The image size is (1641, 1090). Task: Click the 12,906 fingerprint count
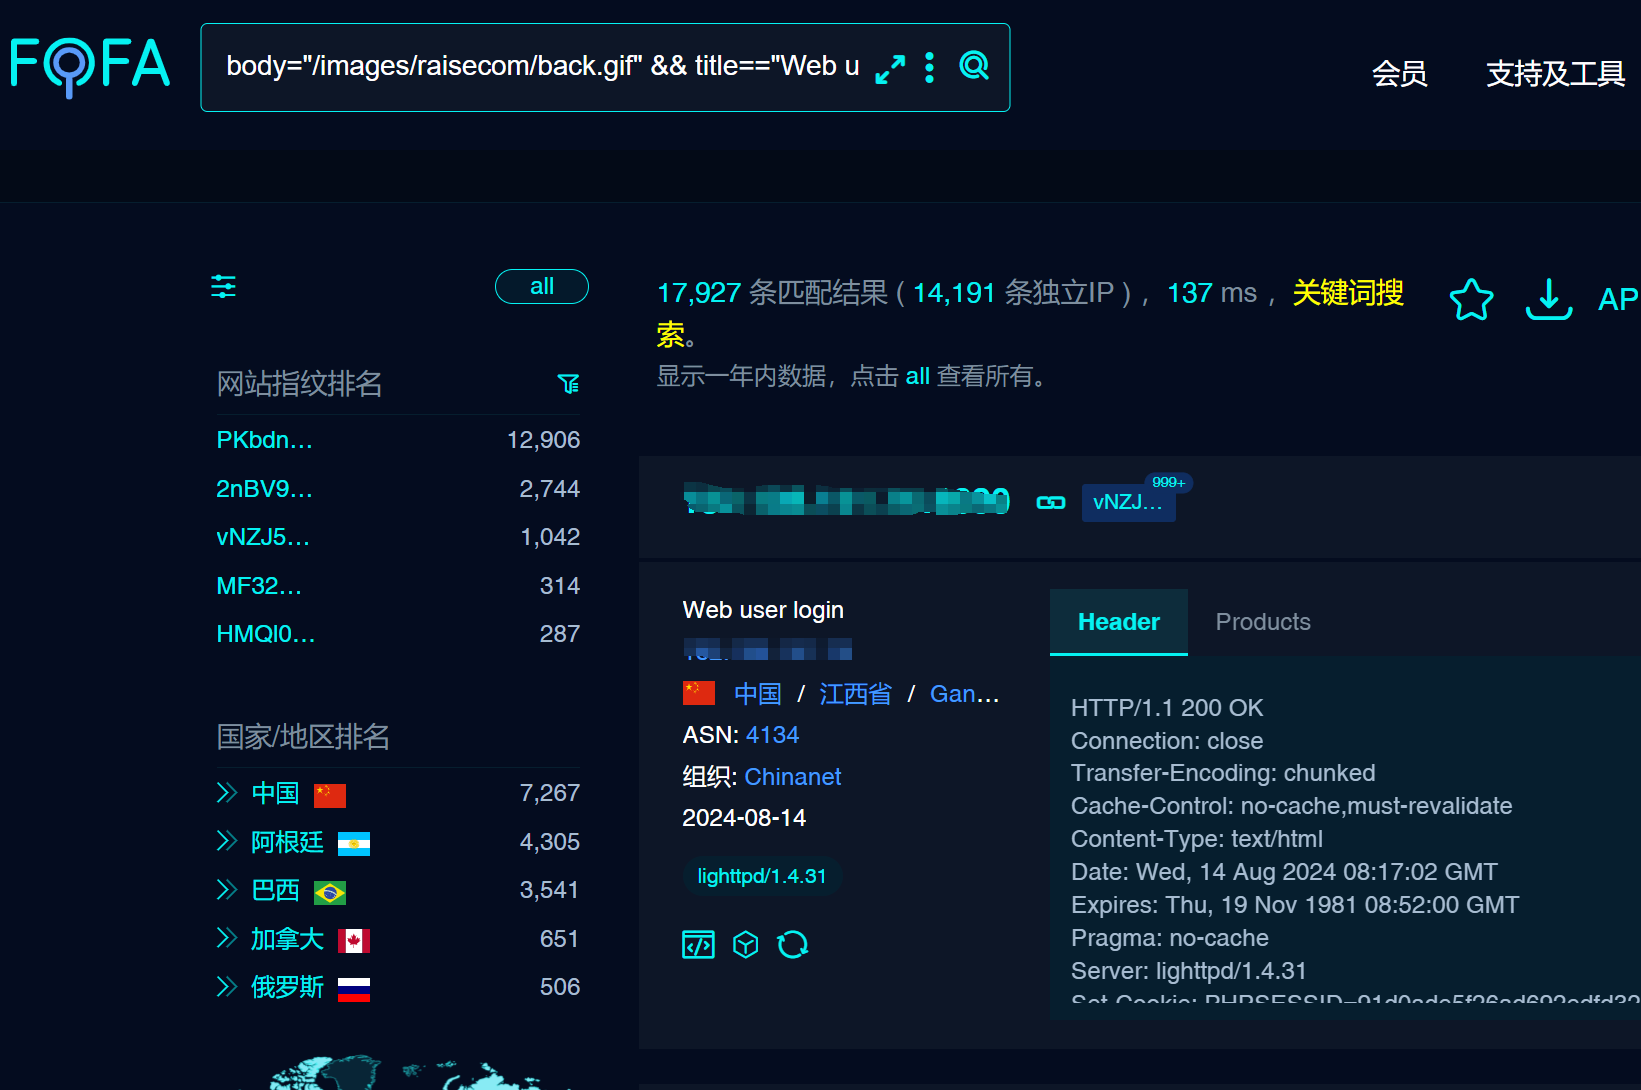tap(543, 440)
